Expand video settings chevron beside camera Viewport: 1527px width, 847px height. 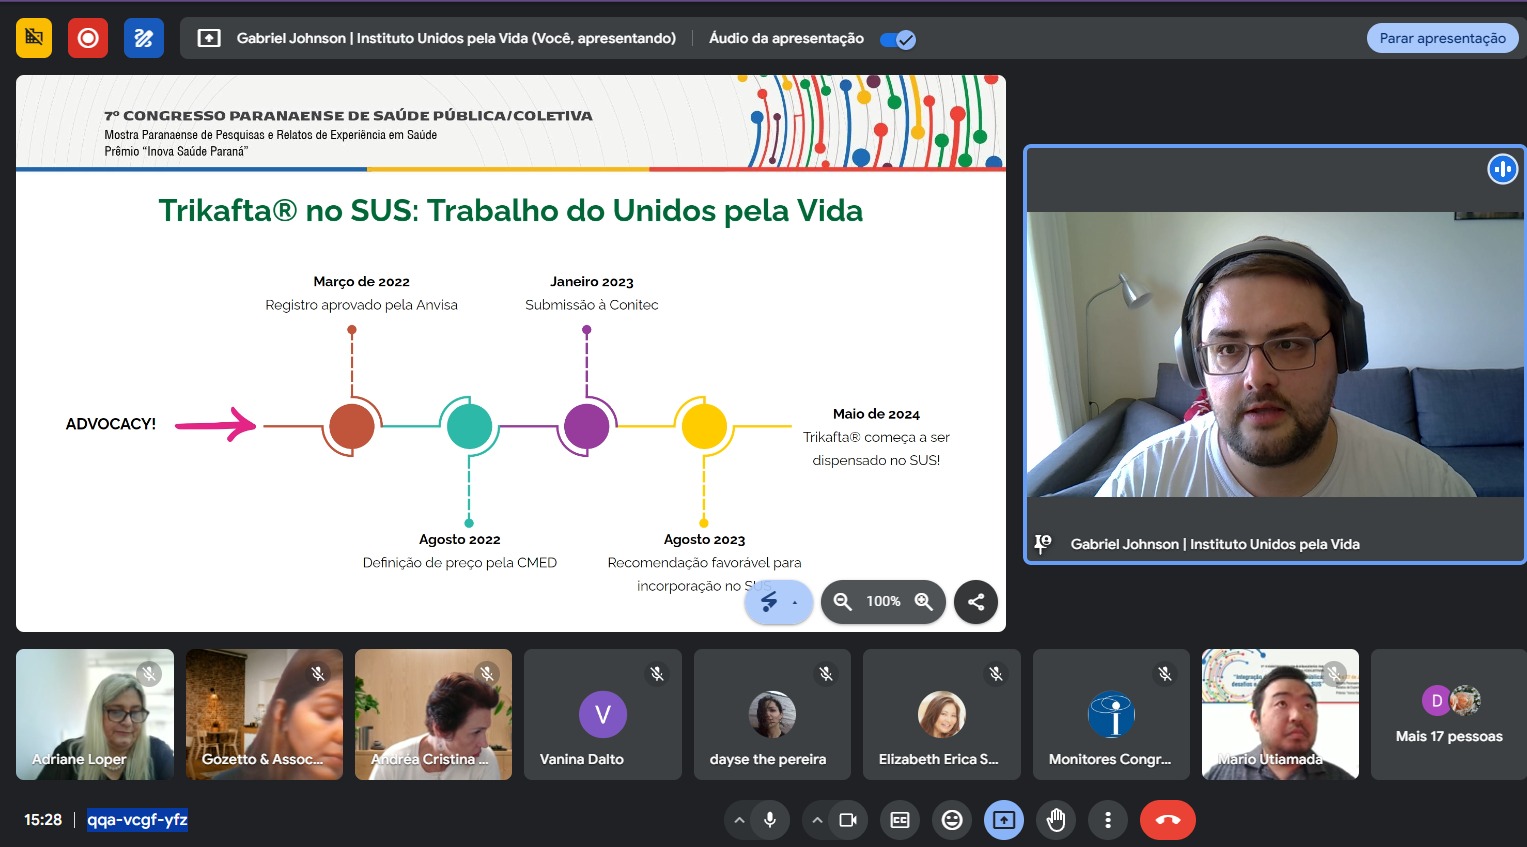pos(817,820)
